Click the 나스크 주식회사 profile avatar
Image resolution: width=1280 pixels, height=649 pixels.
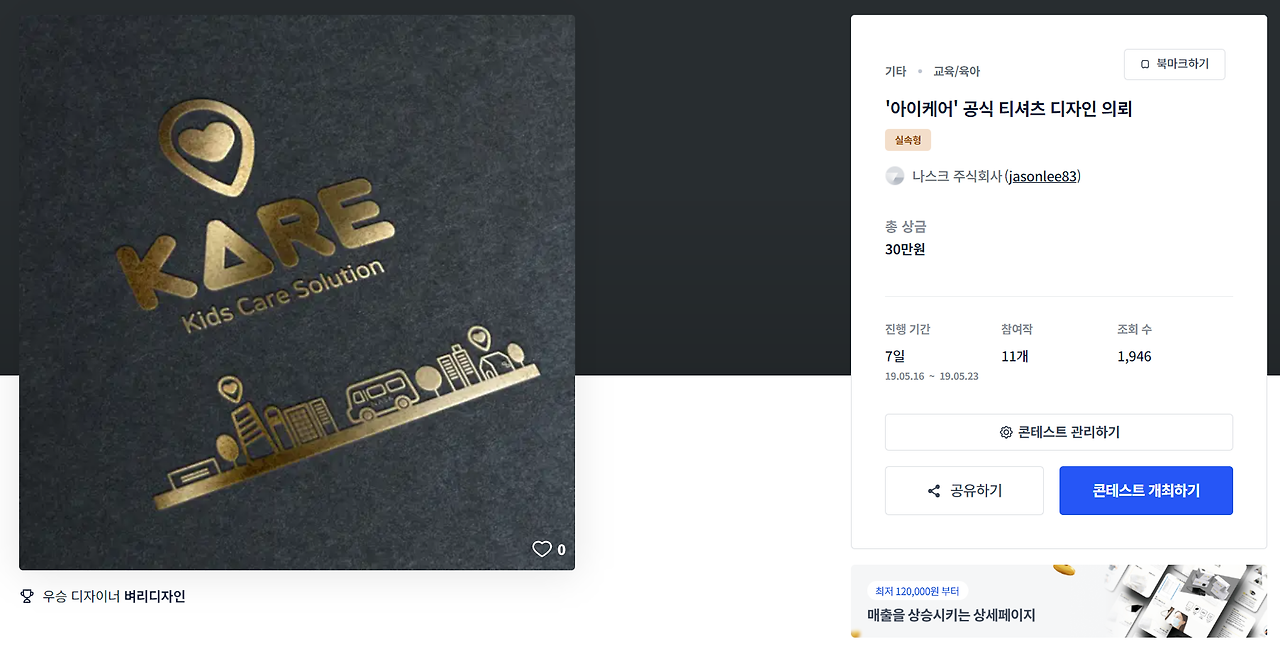[895, 176]
